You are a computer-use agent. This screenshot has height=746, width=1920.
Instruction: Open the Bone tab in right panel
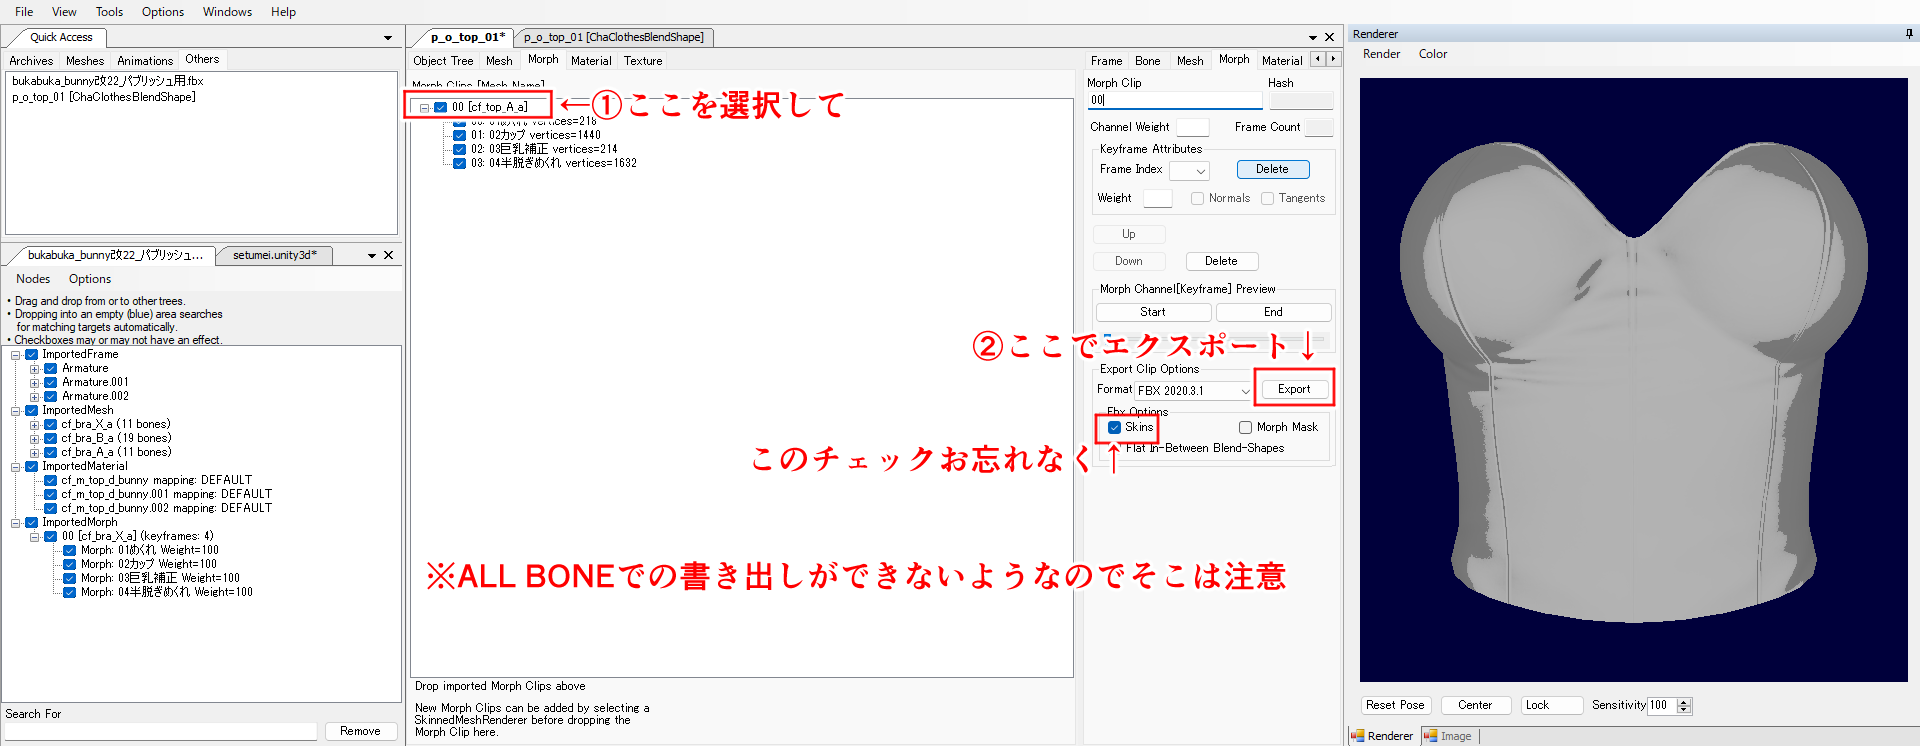1148,61
